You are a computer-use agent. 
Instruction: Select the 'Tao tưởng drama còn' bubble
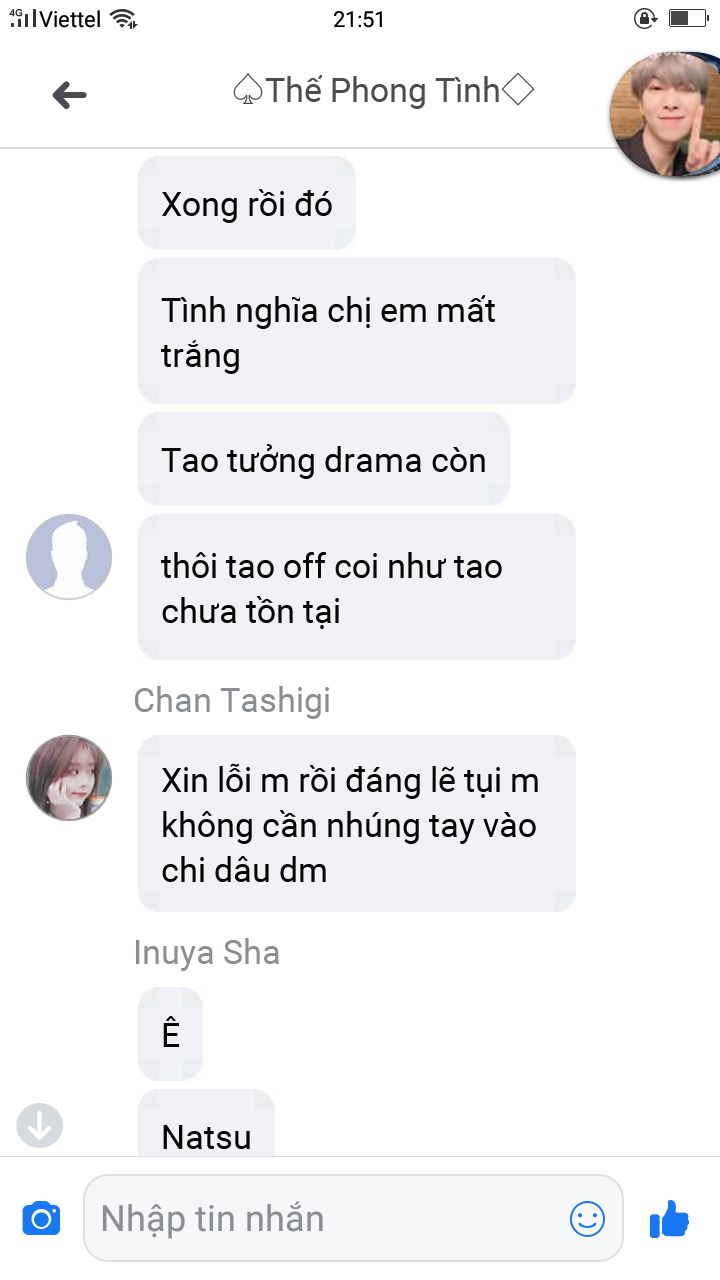click(x=324, y=459)
